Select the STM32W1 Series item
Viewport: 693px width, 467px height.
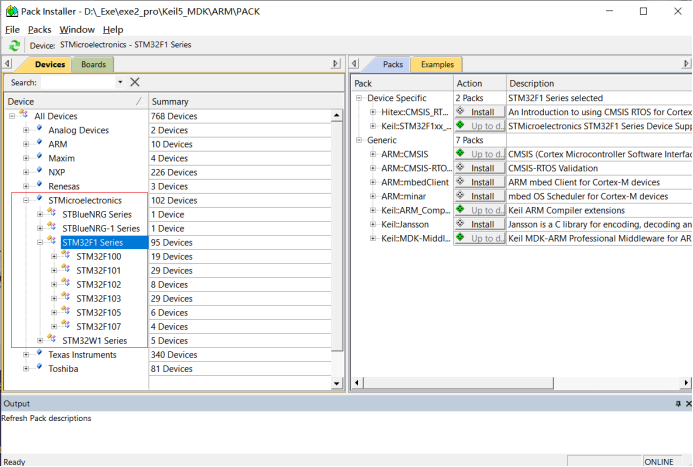[95, 341]
